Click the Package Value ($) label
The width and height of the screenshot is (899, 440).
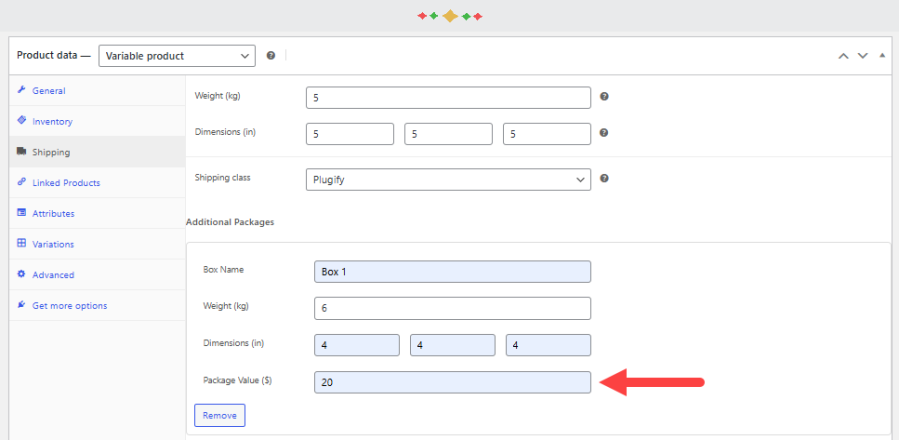[x=237, y=380]
